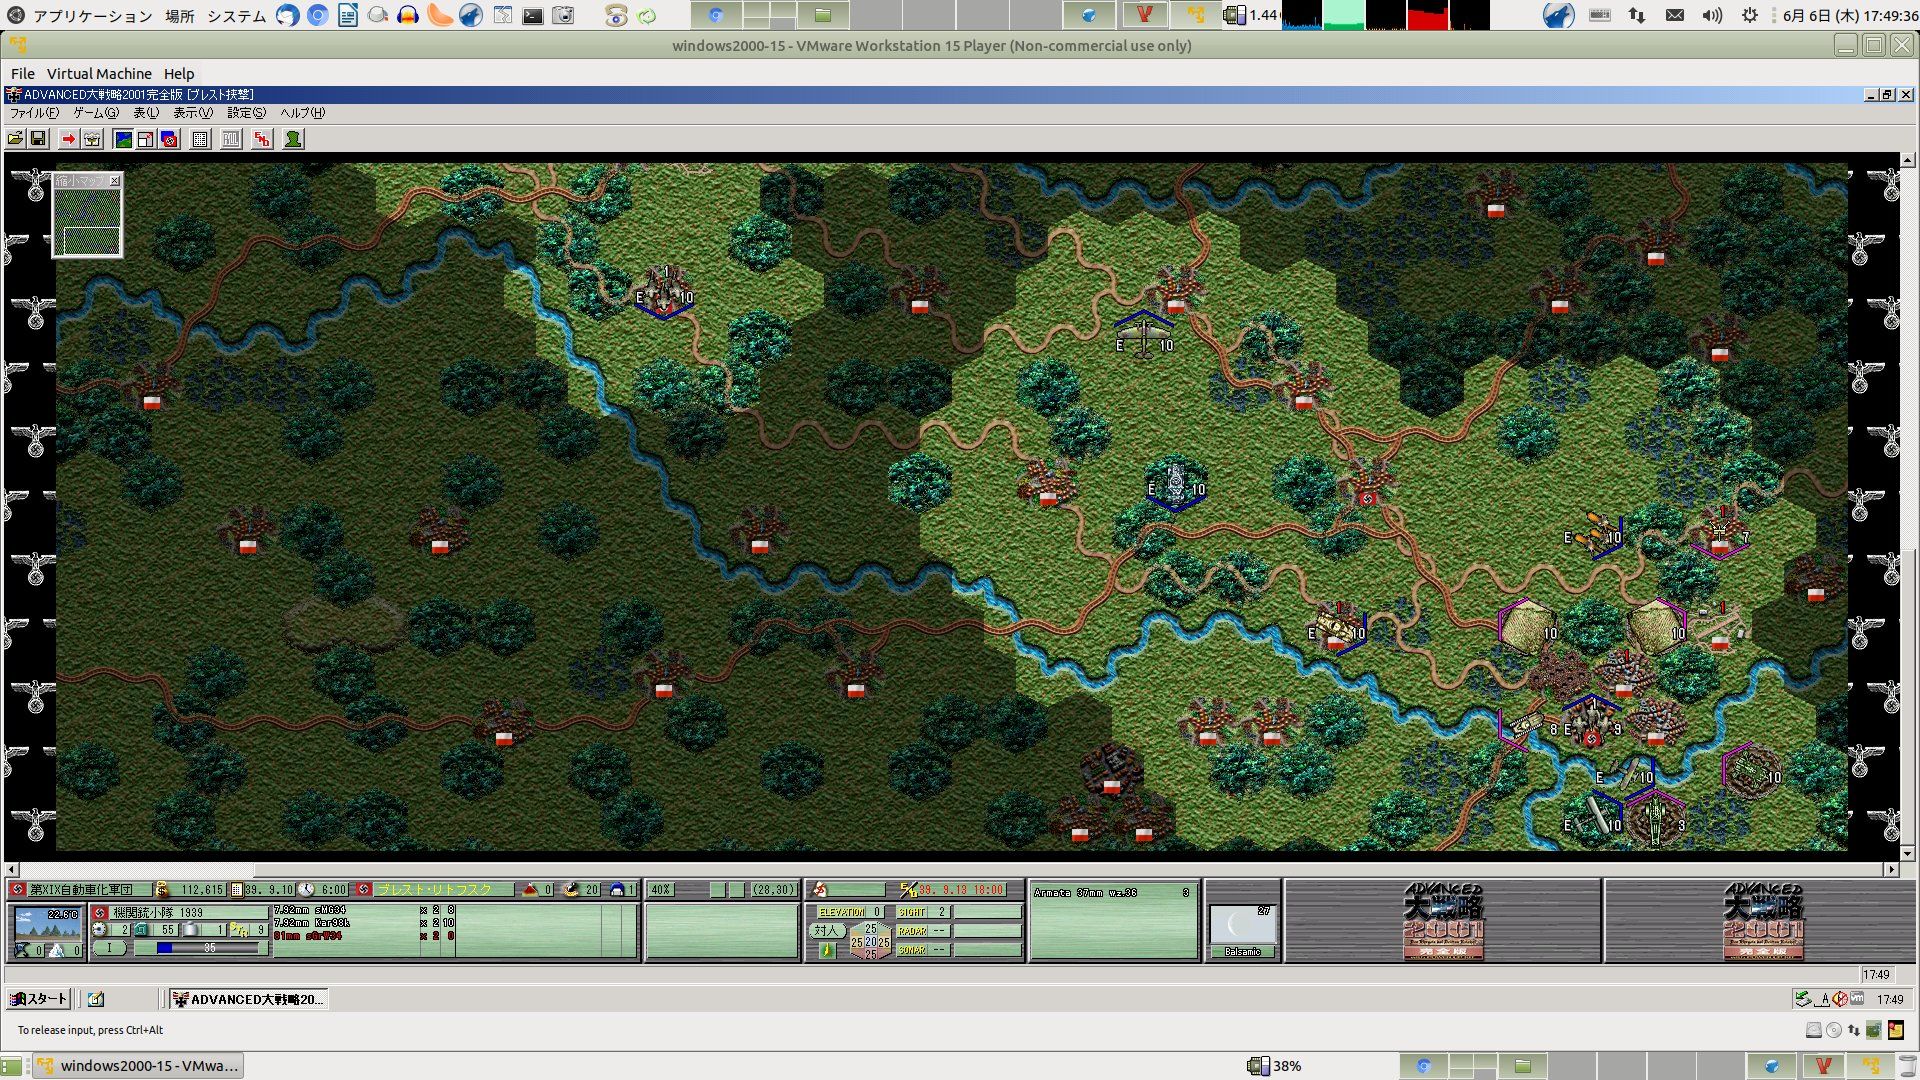Click the quick launch desktop icon in Windows taskbar

pos(96,999)
